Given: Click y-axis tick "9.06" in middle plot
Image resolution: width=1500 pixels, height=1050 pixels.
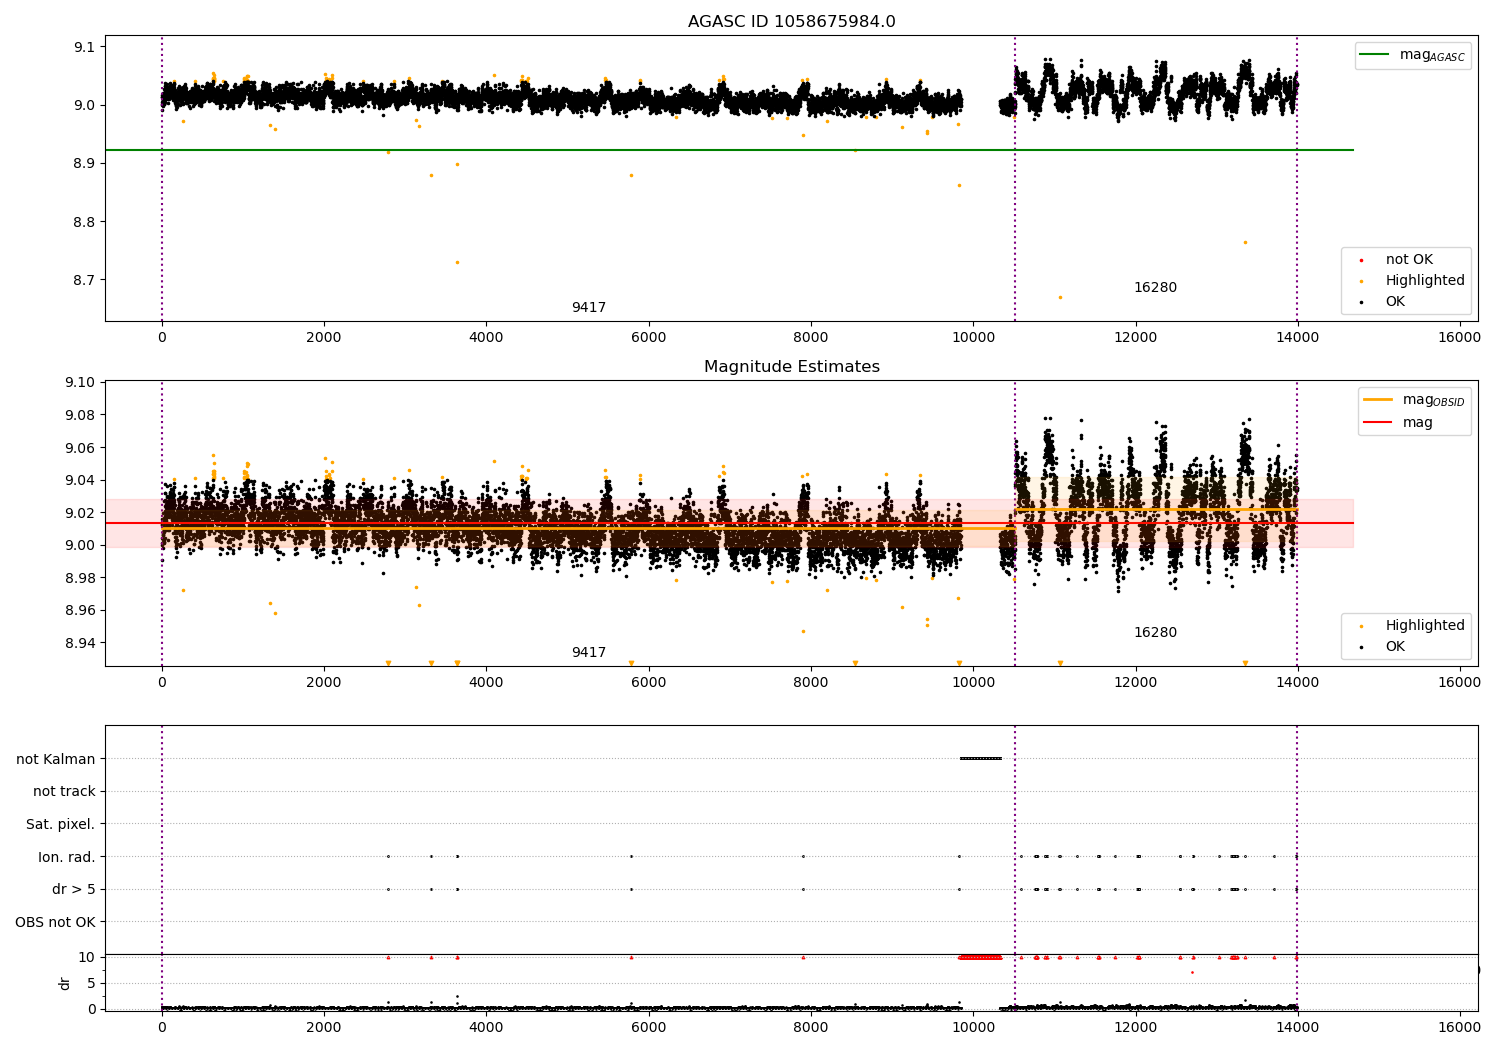Looking at the screenshot, I should pyautogui.click(x=80, y=448).
